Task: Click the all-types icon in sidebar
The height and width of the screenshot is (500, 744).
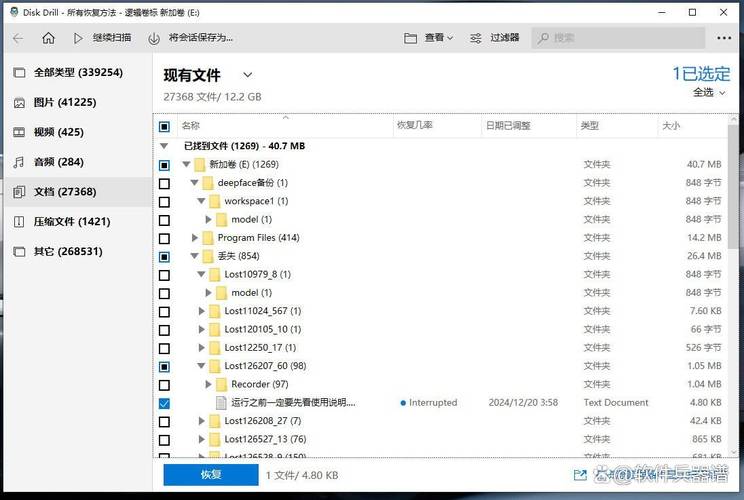Action: click(19, 73)
